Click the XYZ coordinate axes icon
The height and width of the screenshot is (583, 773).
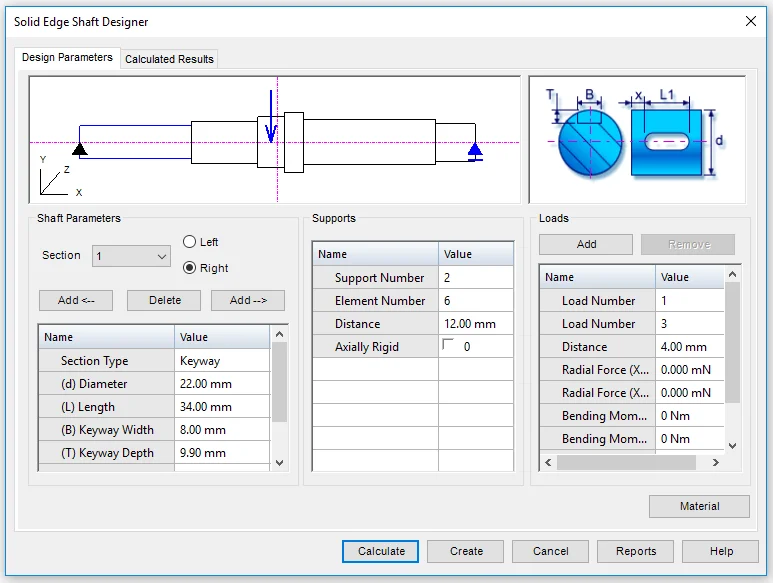point(55,178)
